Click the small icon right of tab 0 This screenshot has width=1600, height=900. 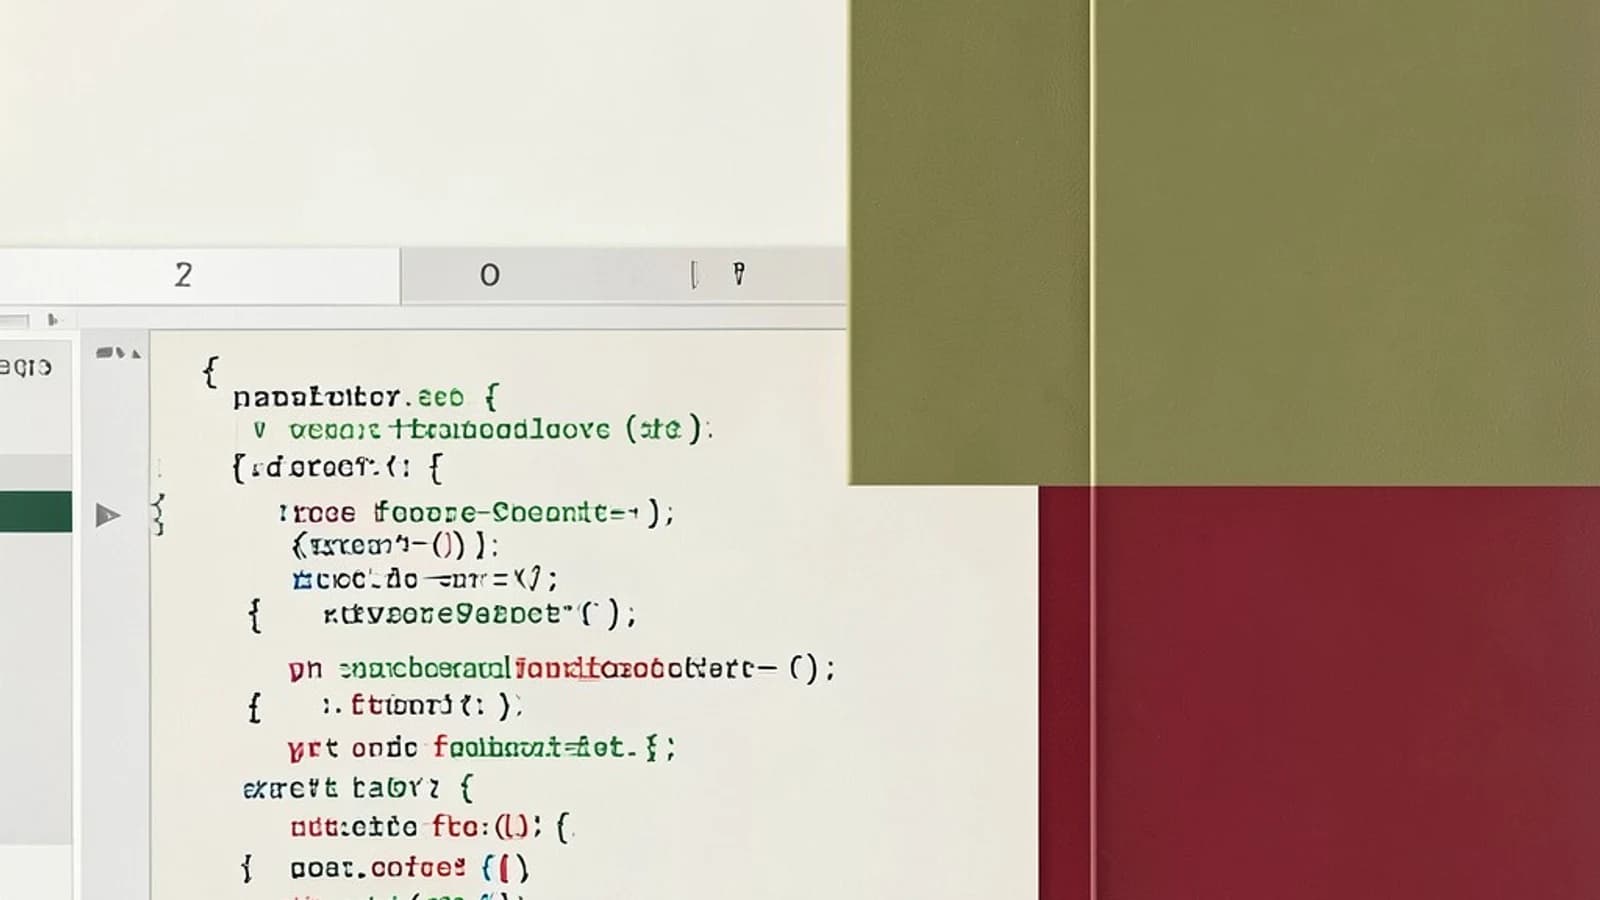[x=739, y=274]
